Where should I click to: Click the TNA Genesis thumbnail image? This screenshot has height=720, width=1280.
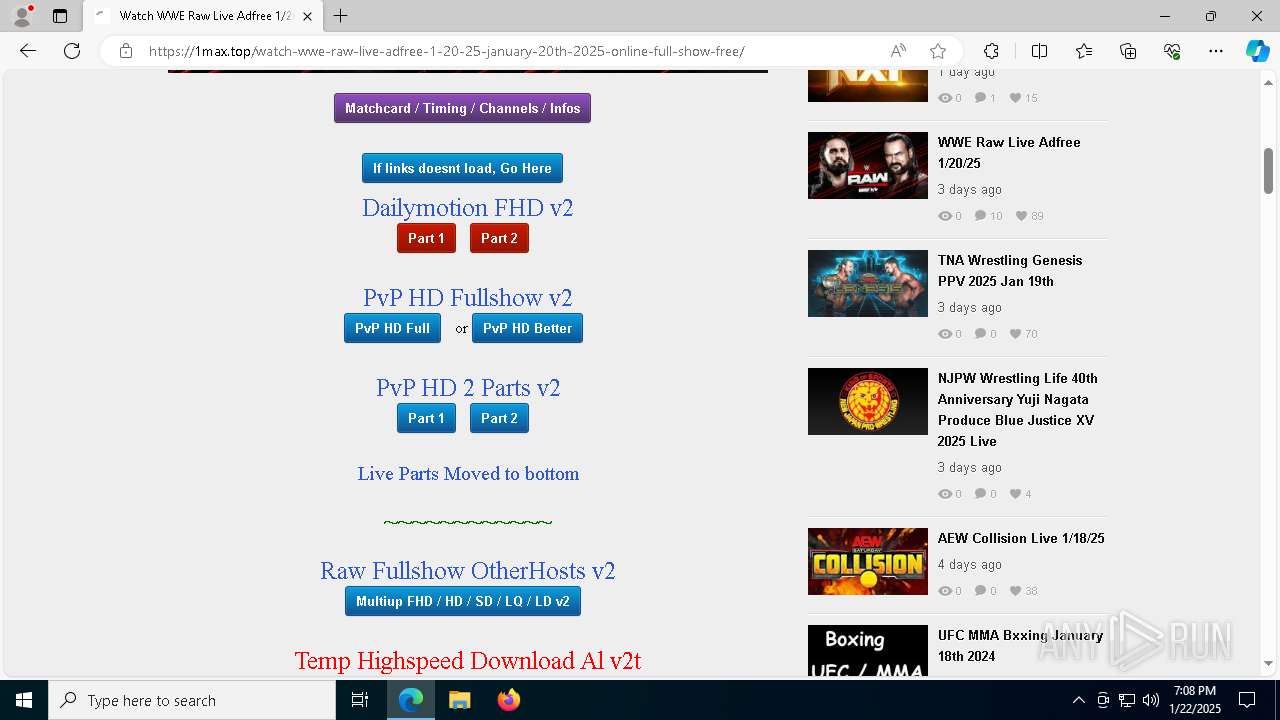(868, 283)
